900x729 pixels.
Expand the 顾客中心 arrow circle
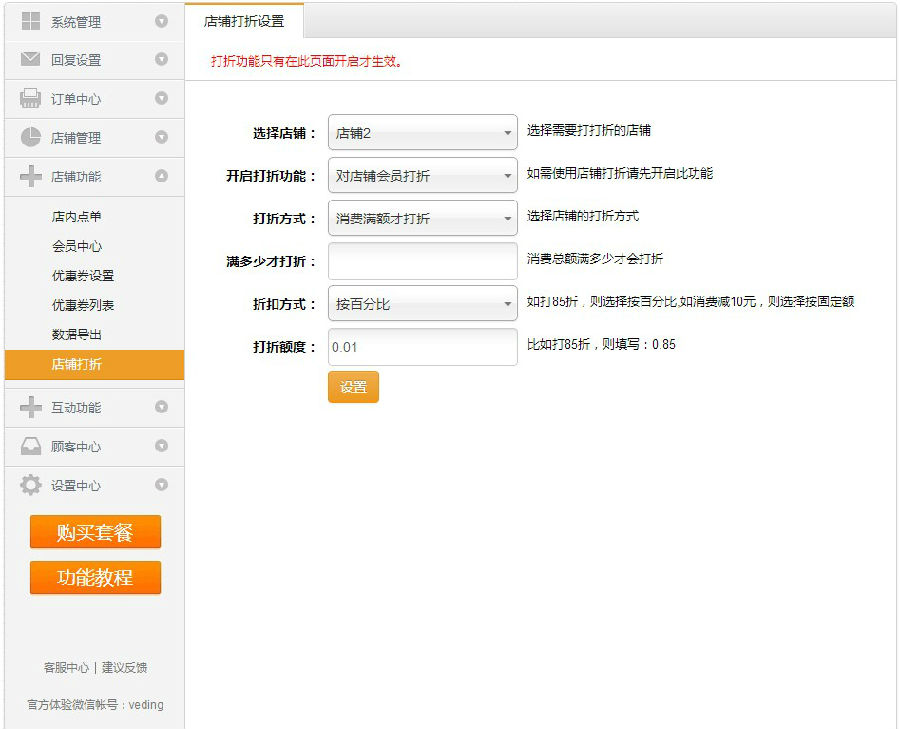coord(161,446)
